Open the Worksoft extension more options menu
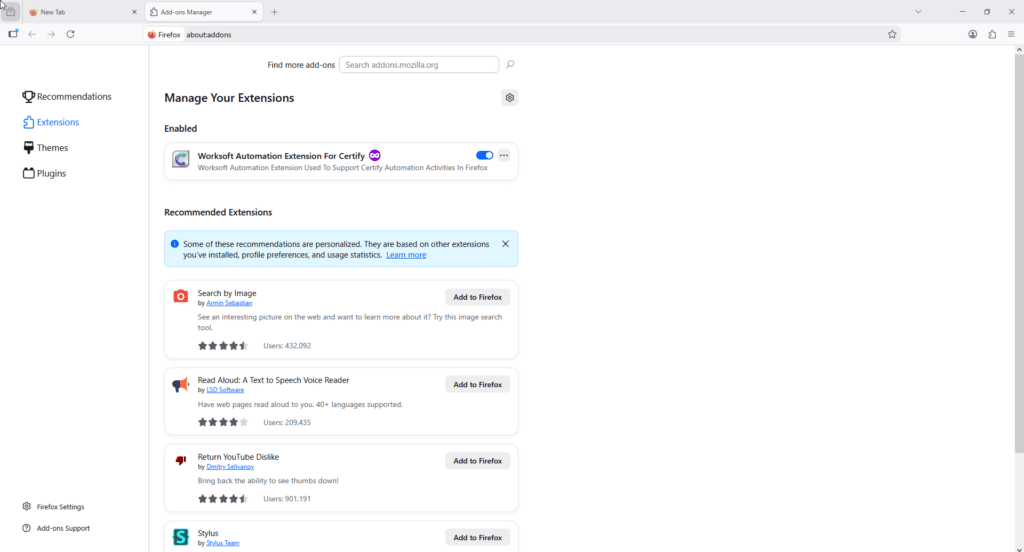 pyautogui.click(x=504, y=155)
